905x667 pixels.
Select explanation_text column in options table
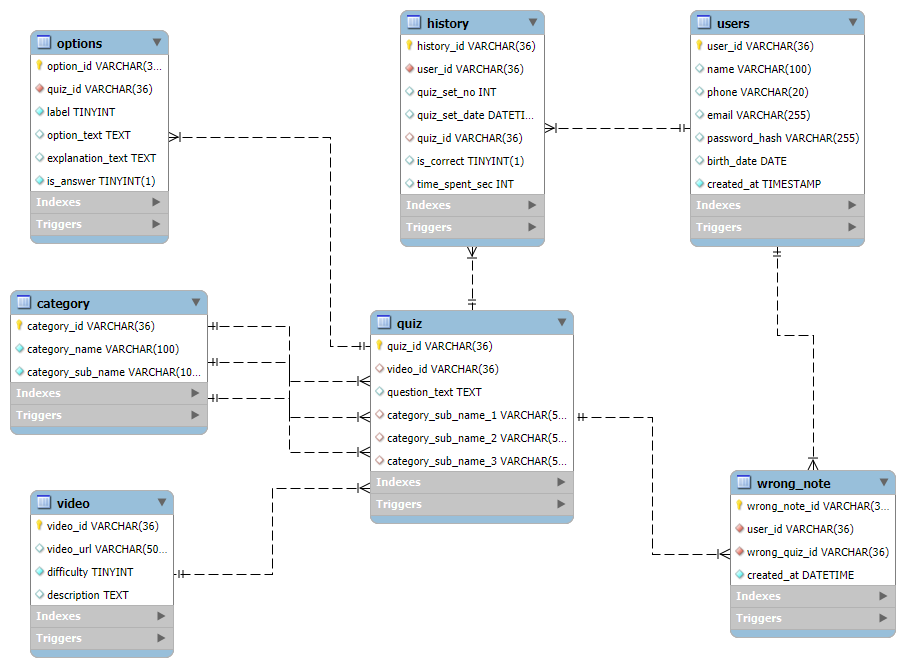pos(99,158)
